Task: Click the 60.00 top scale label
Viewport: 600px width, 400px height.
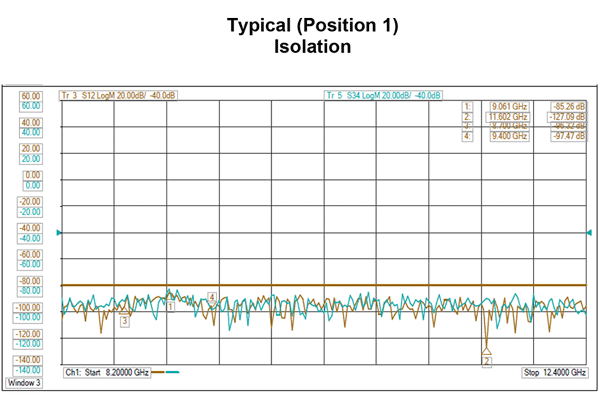Action: 30,98
